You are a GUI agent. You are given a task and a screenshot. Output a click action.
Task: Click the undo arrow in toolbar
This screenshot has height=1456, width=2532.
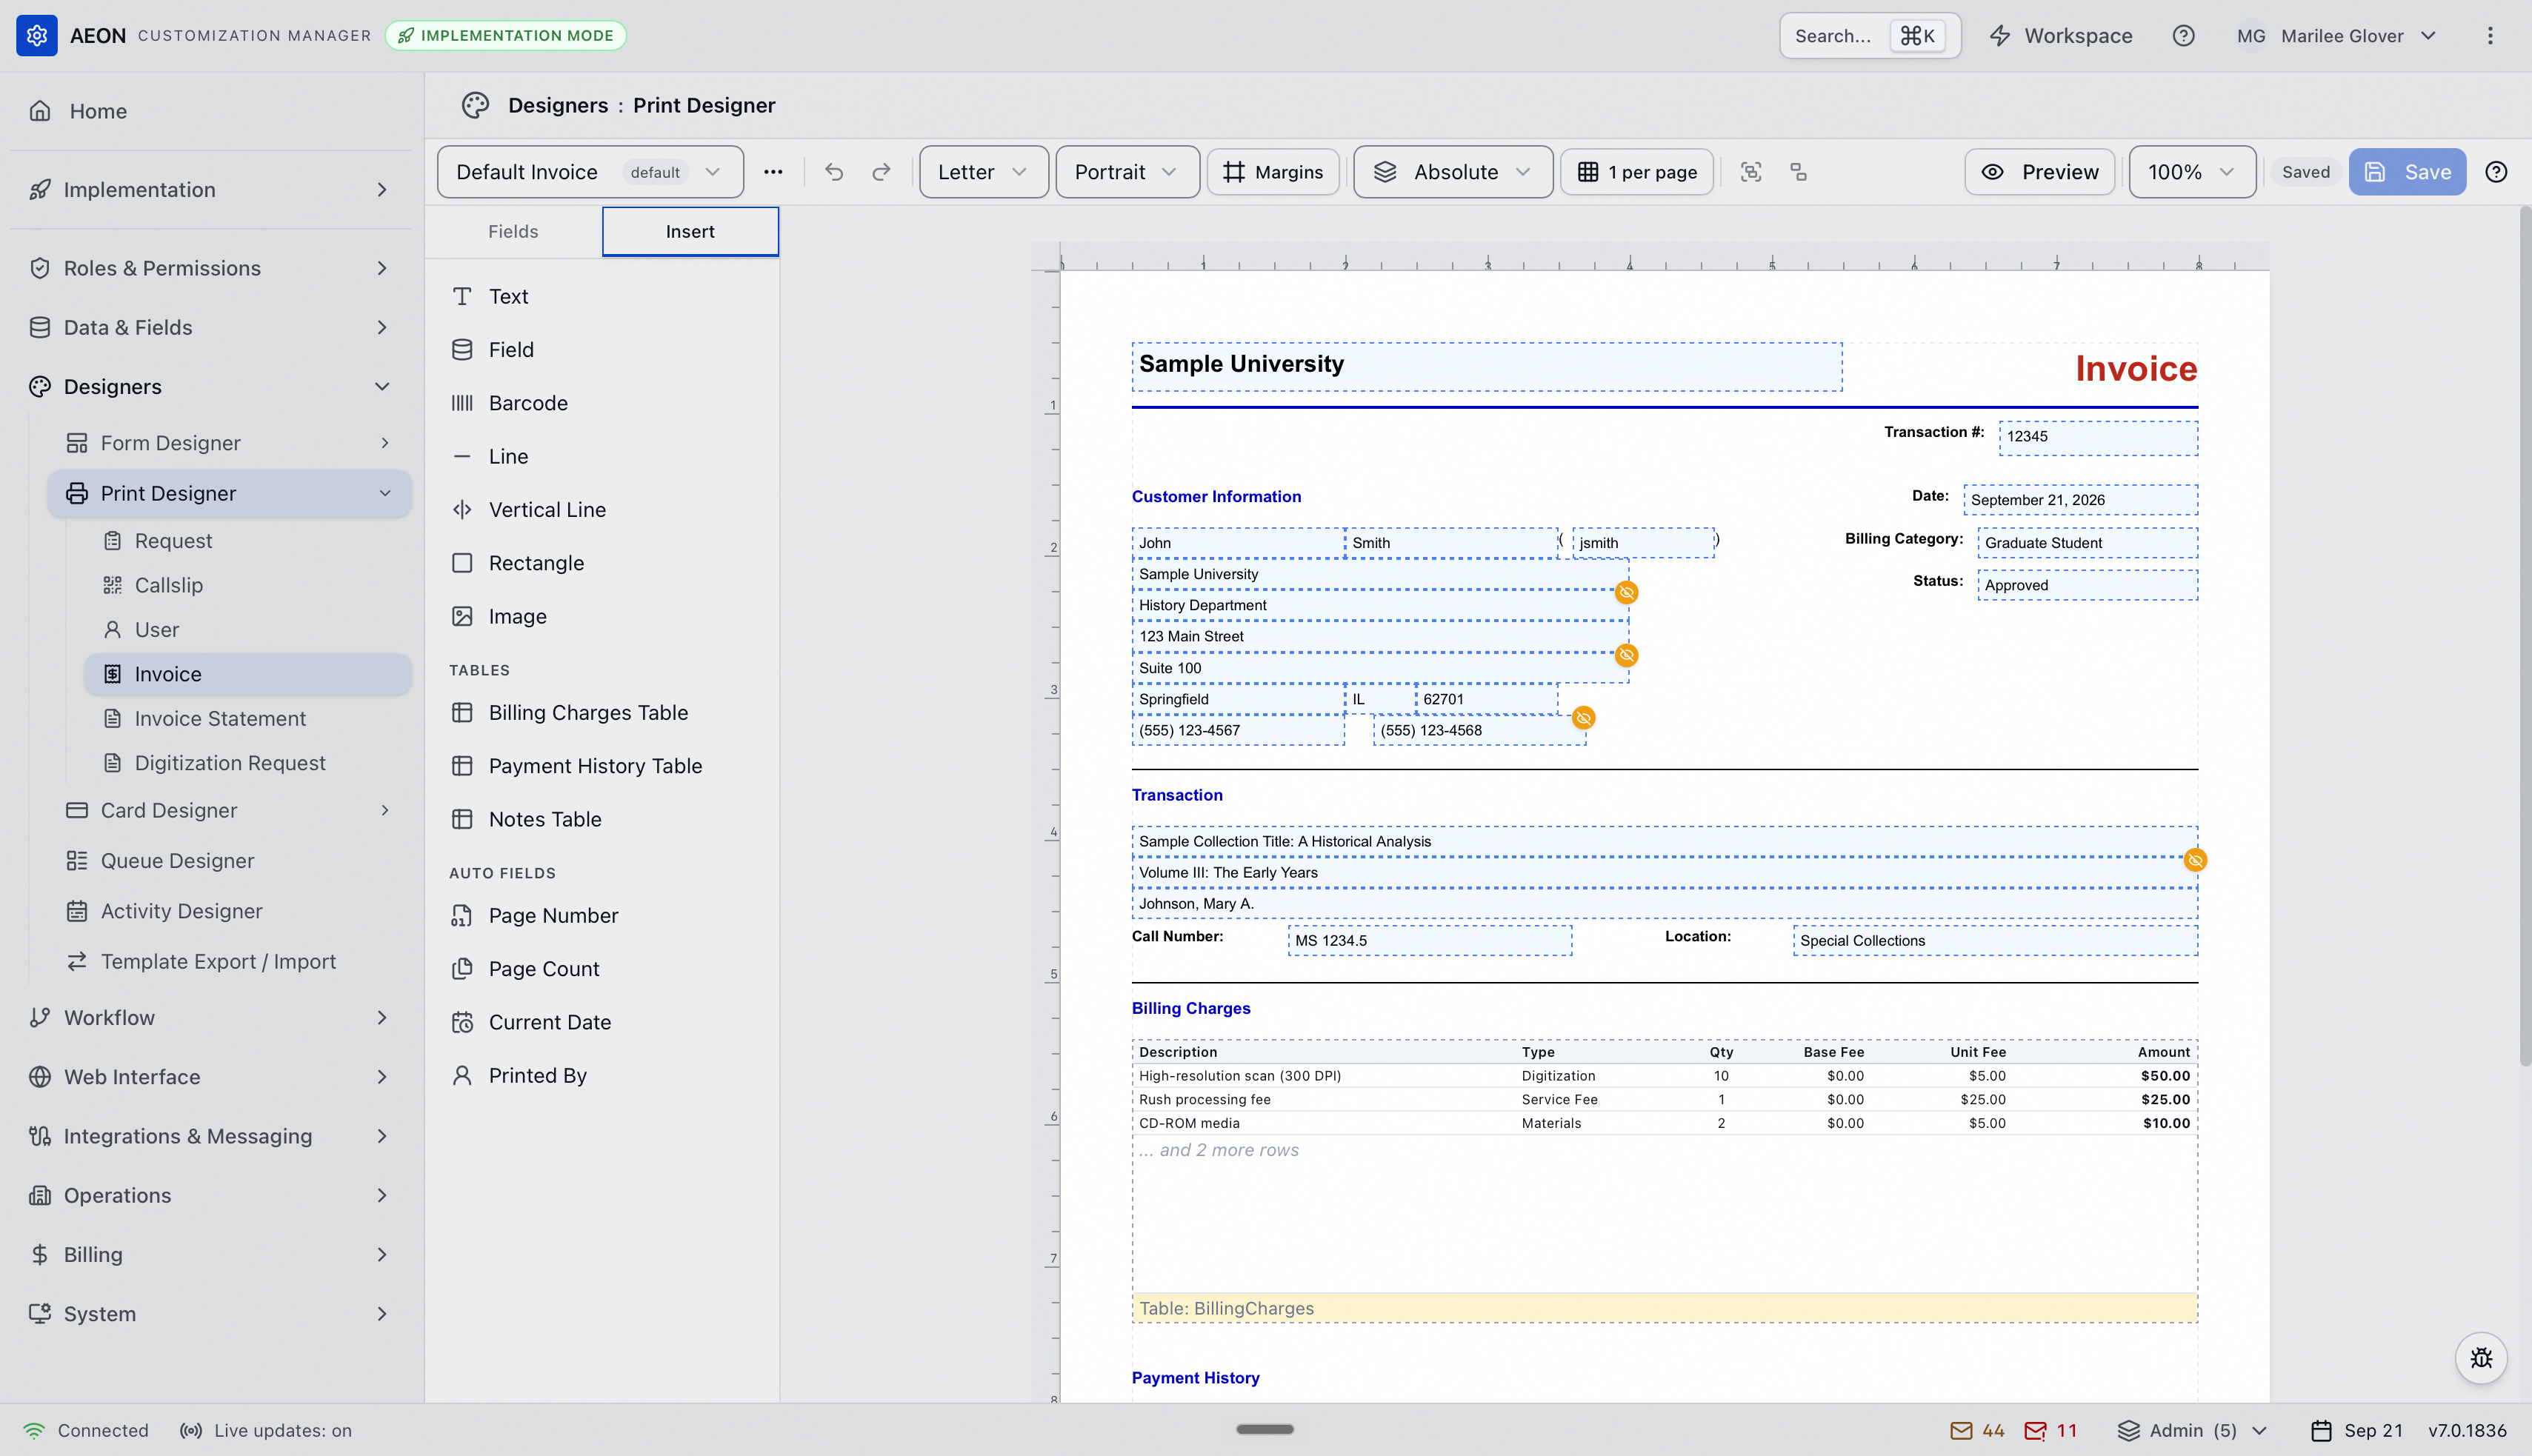click(x=834, y=172)
